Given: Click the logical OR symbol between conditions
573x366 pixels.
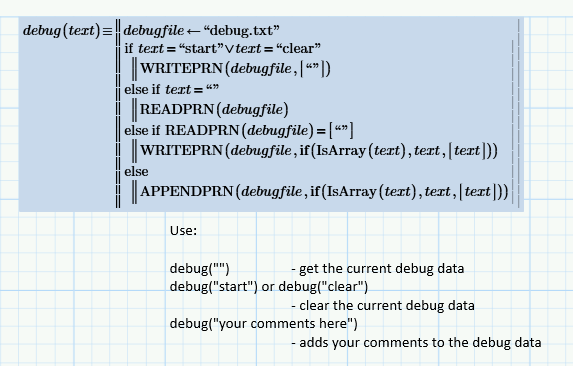Looking at the screenshot, I should point(229,49).
